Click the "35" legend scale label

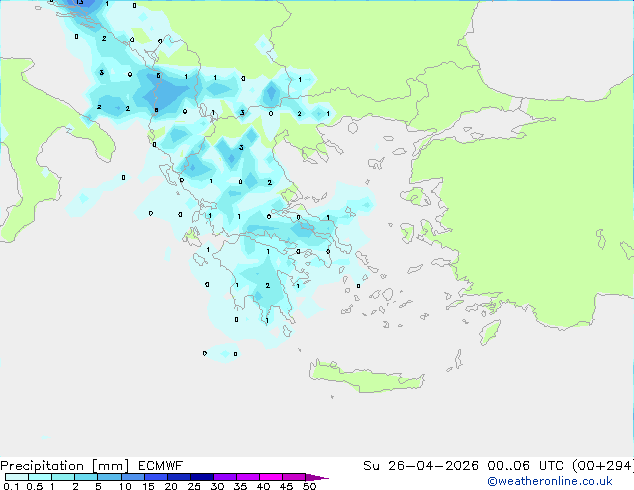point(240,486)
